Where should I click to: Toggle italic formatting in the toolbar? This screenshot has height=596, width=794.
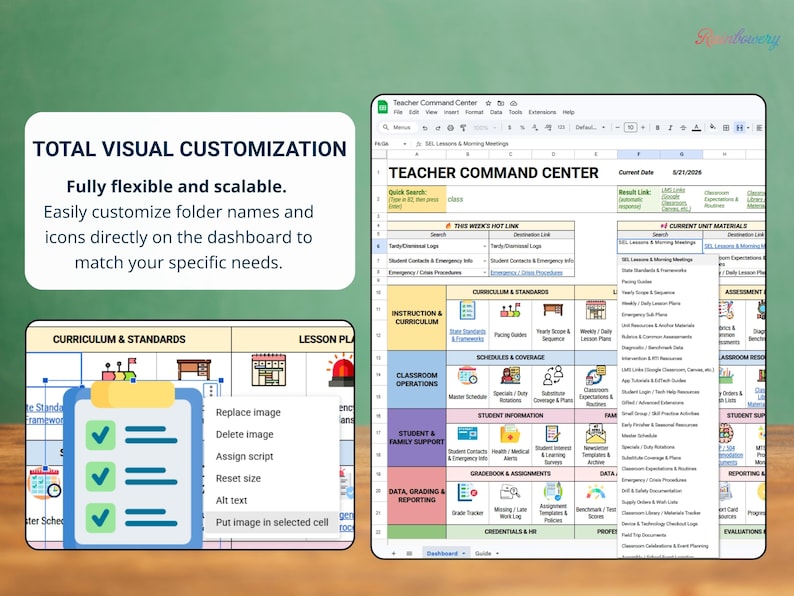(670, 128)
